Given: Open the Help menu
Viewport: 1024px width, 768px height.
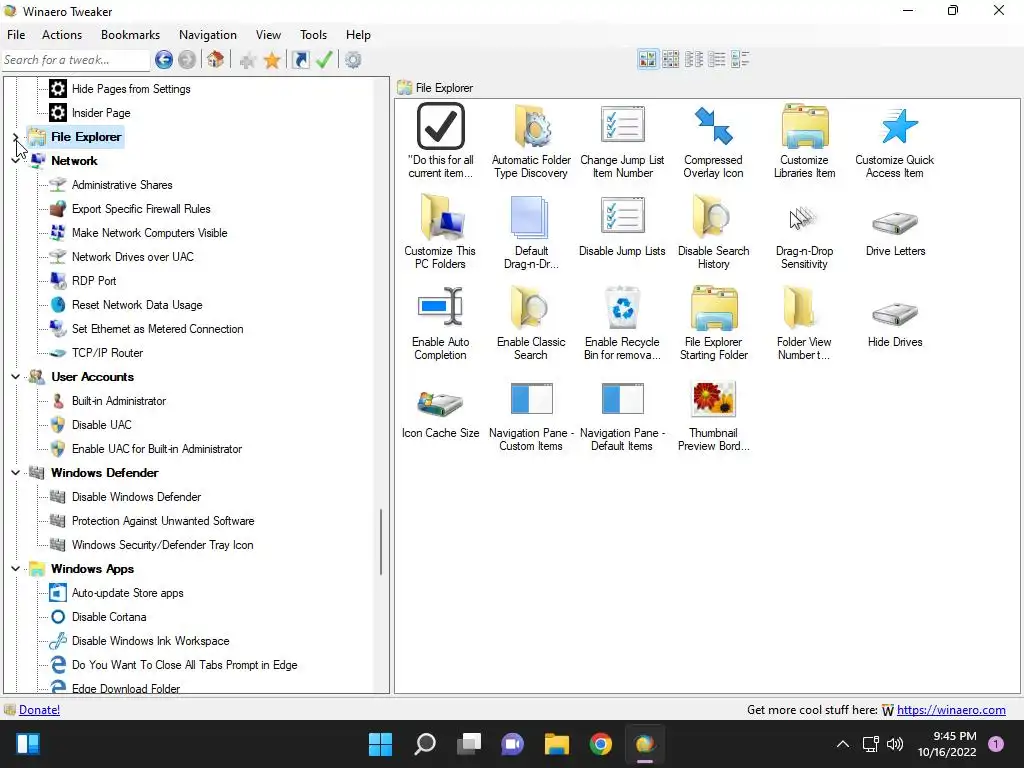Looking at the screenshot, I should tap(358, 35).
